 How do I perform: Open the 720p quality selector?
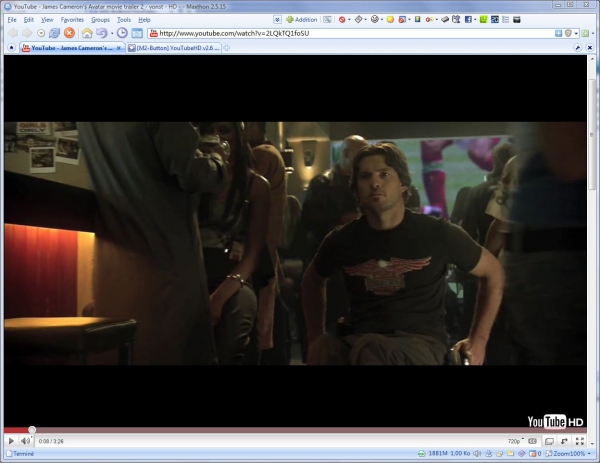click(x=515, y=441)
